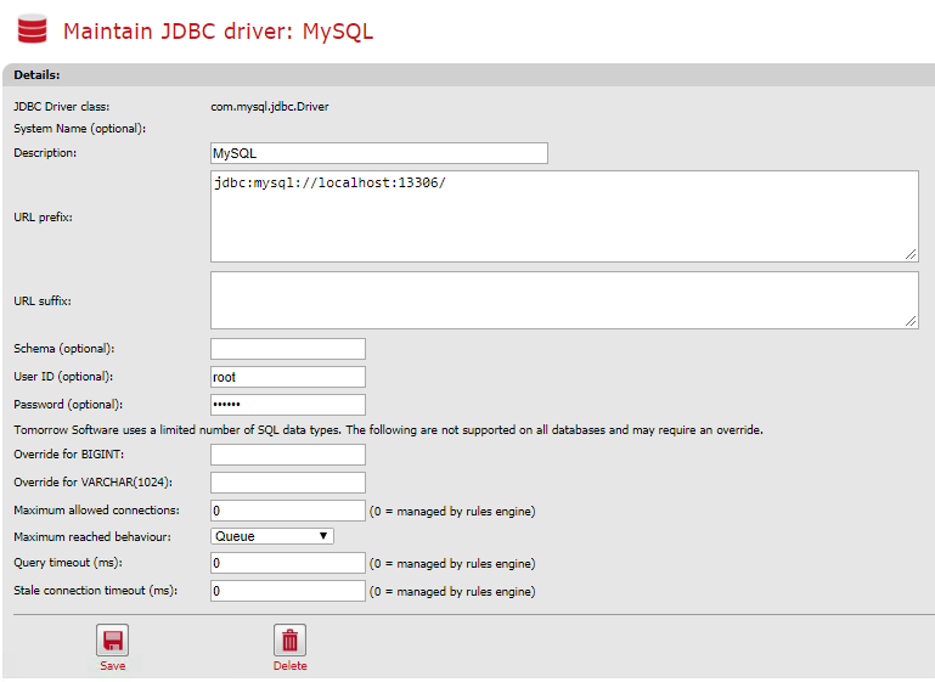Click the Schema (optional) input box
This screenshot has width=935, height=682.
coord(288,349)
